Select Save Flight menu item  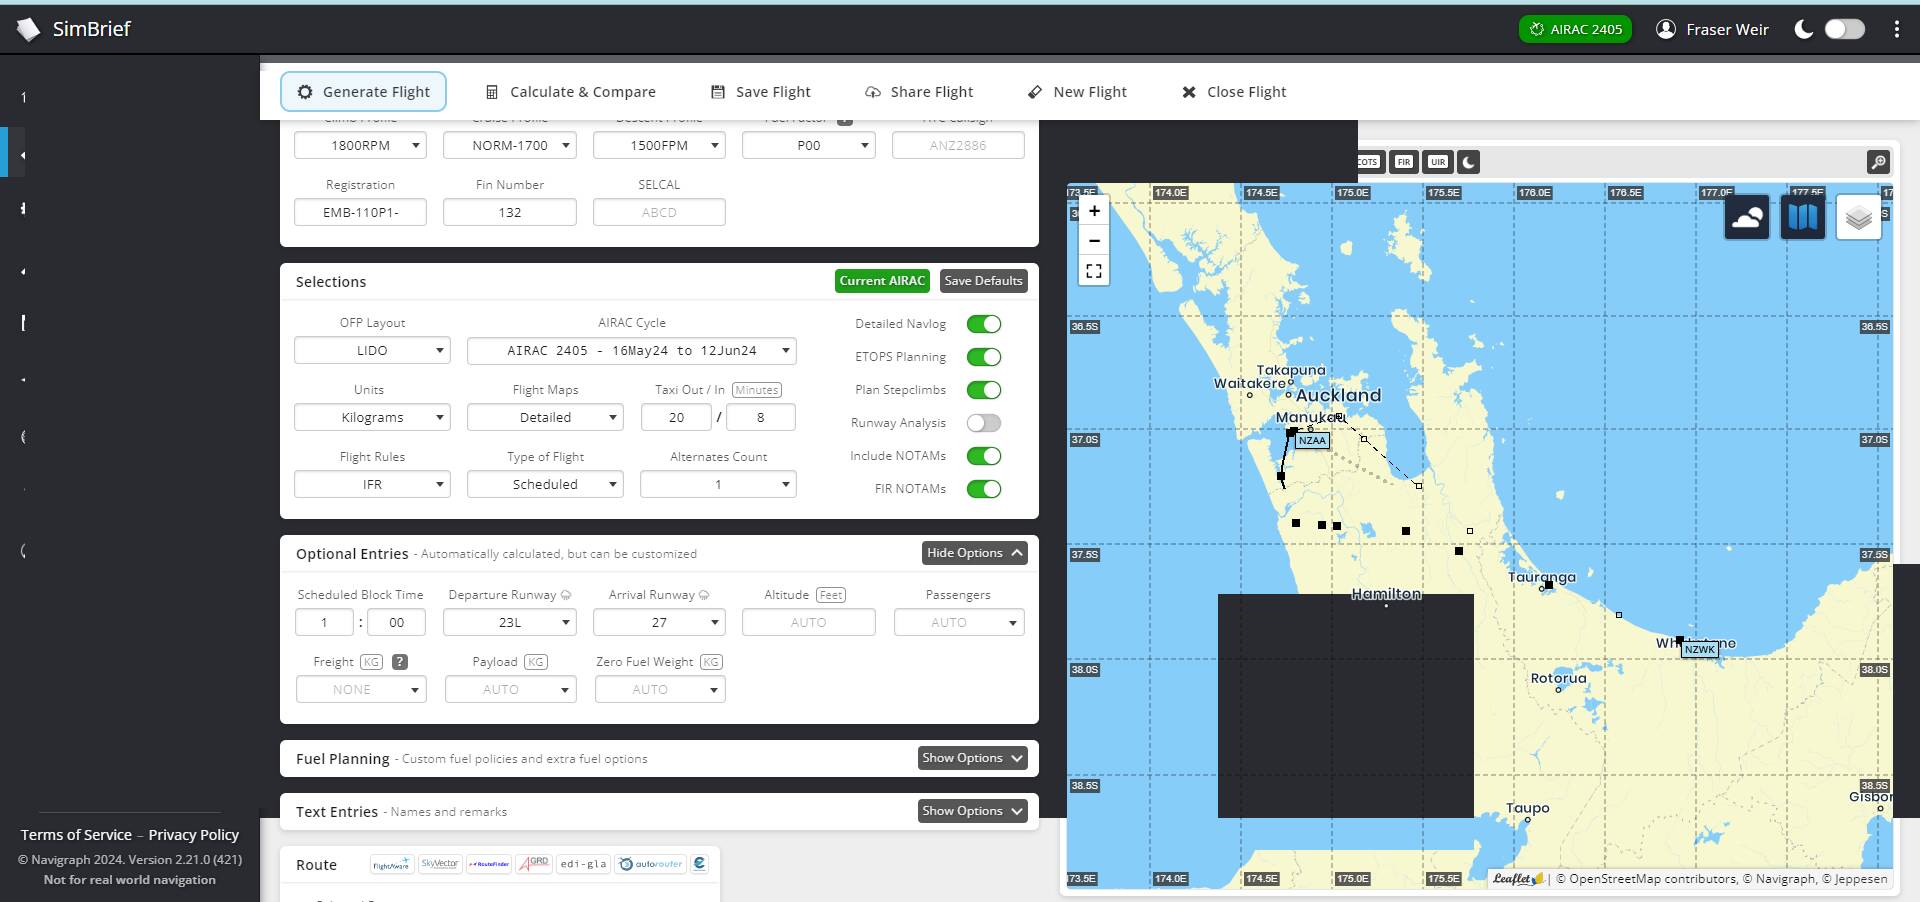(x=760, y=92)
